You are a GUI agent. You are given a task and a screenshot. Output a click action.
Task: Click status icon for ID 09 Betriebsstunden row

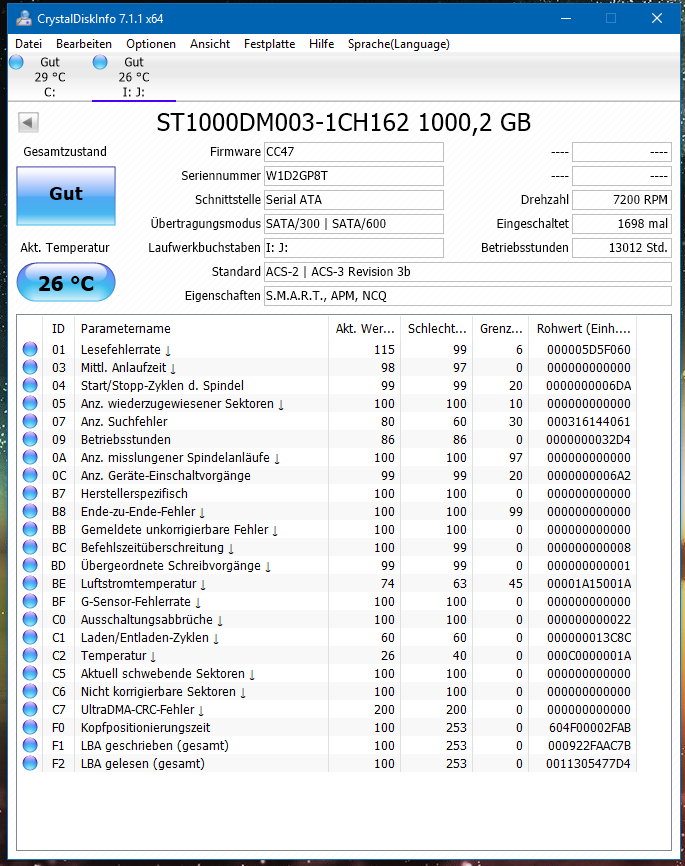coord(30,439)
